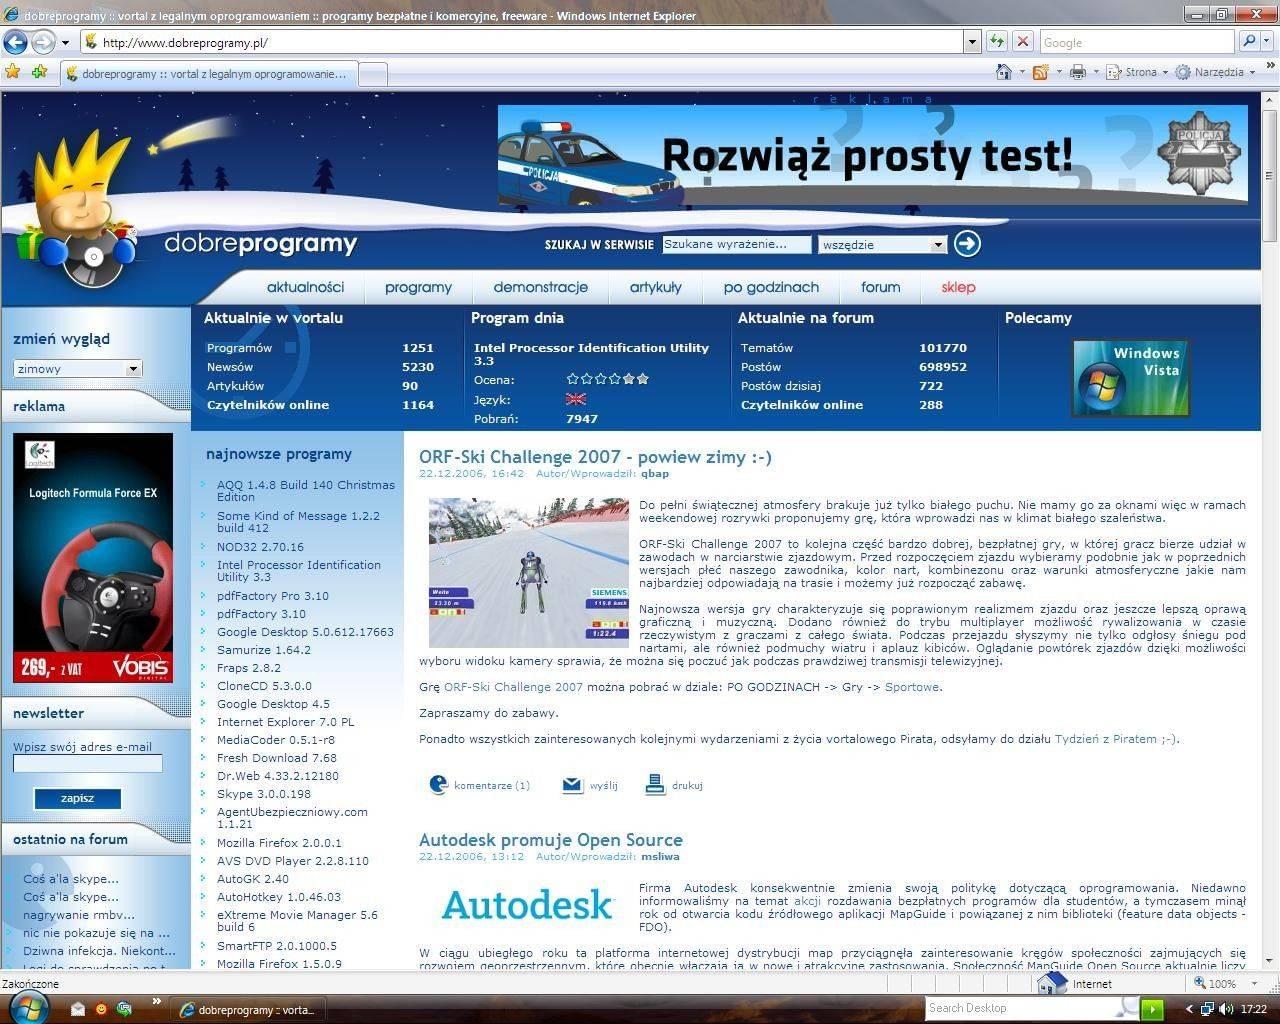Click the Add to Favorites icon
Image resolution: width=1280 pixels, height=1024 pixels.
tap(39, 72)
